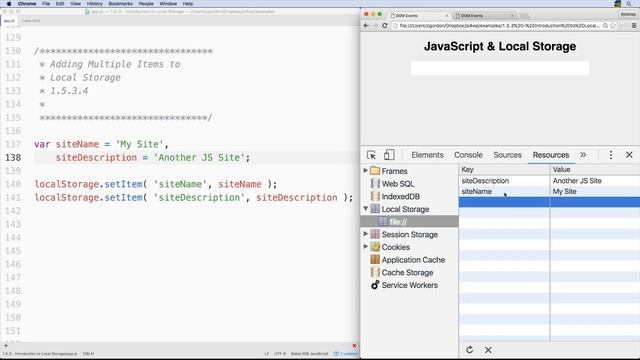This screenshot has width=640, height=360.
Task: Open the Chrome hamburger menu
Action: [x=634, y=25]
